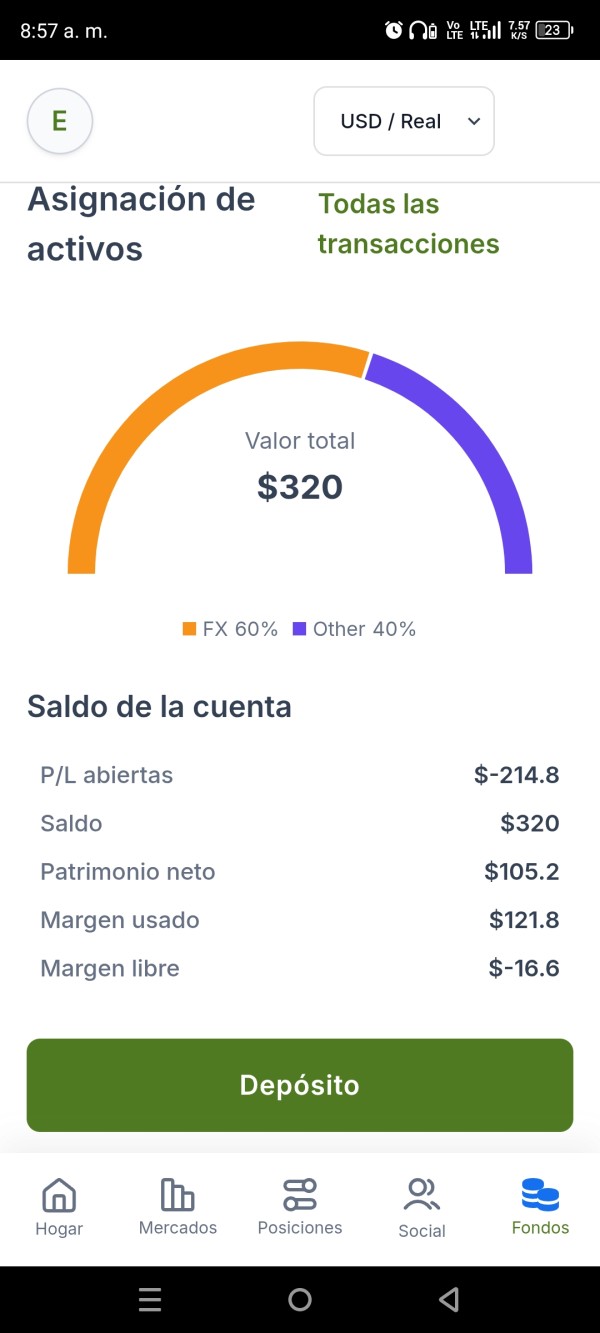Open the Social people icon
This screenshot has height=1333, width=600.
point(422,1194)
